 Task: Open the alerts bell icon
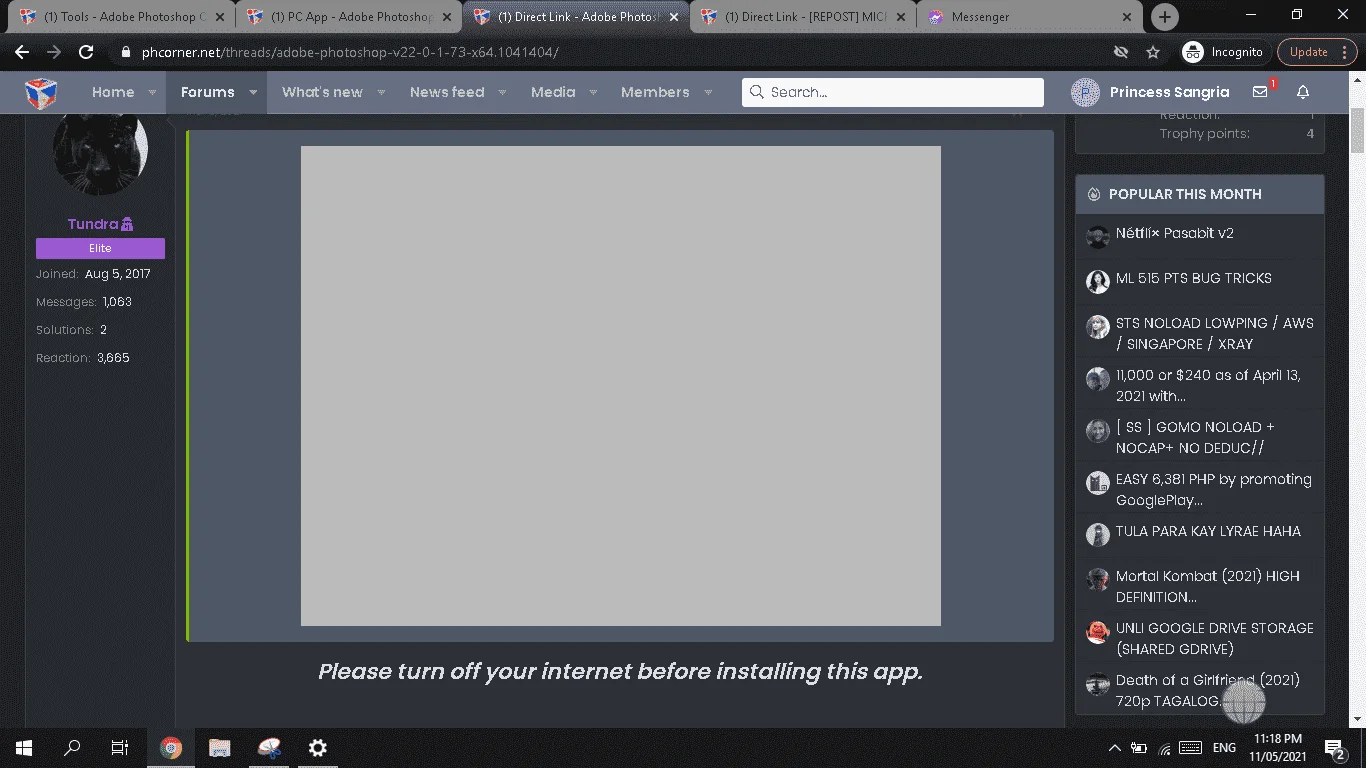click(1303, 92)
